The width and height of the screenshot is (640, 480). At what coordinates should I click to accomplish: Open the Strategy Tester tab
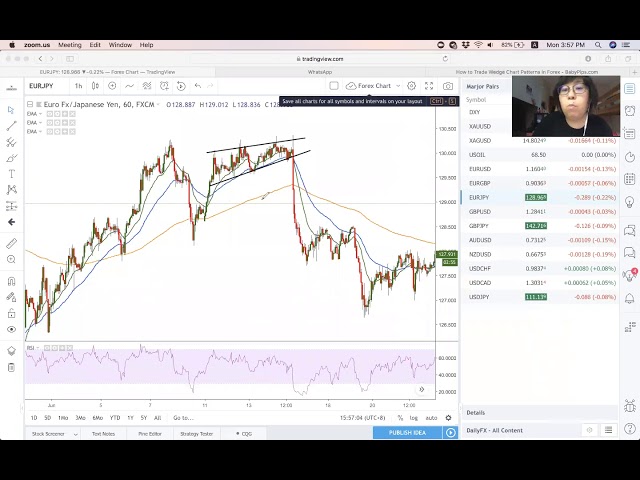coord(196,433)
